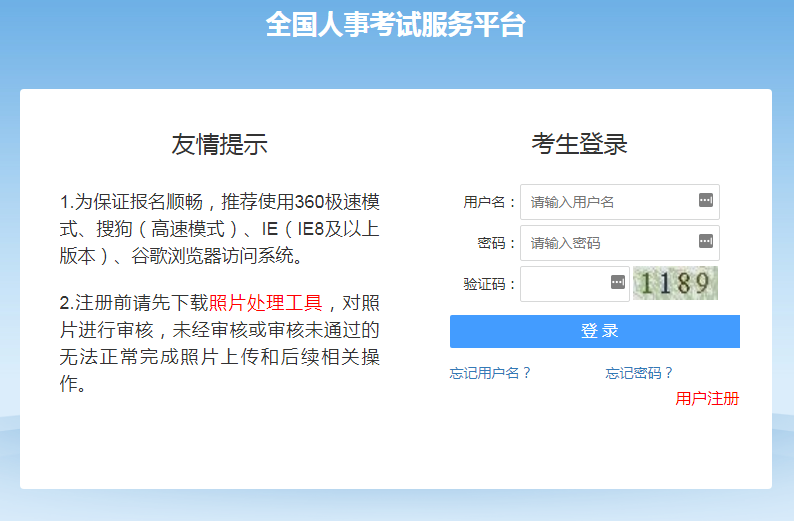Click the autofill icon in password field
The width and height of the screenshot is (794, 521).
[706, 241]
